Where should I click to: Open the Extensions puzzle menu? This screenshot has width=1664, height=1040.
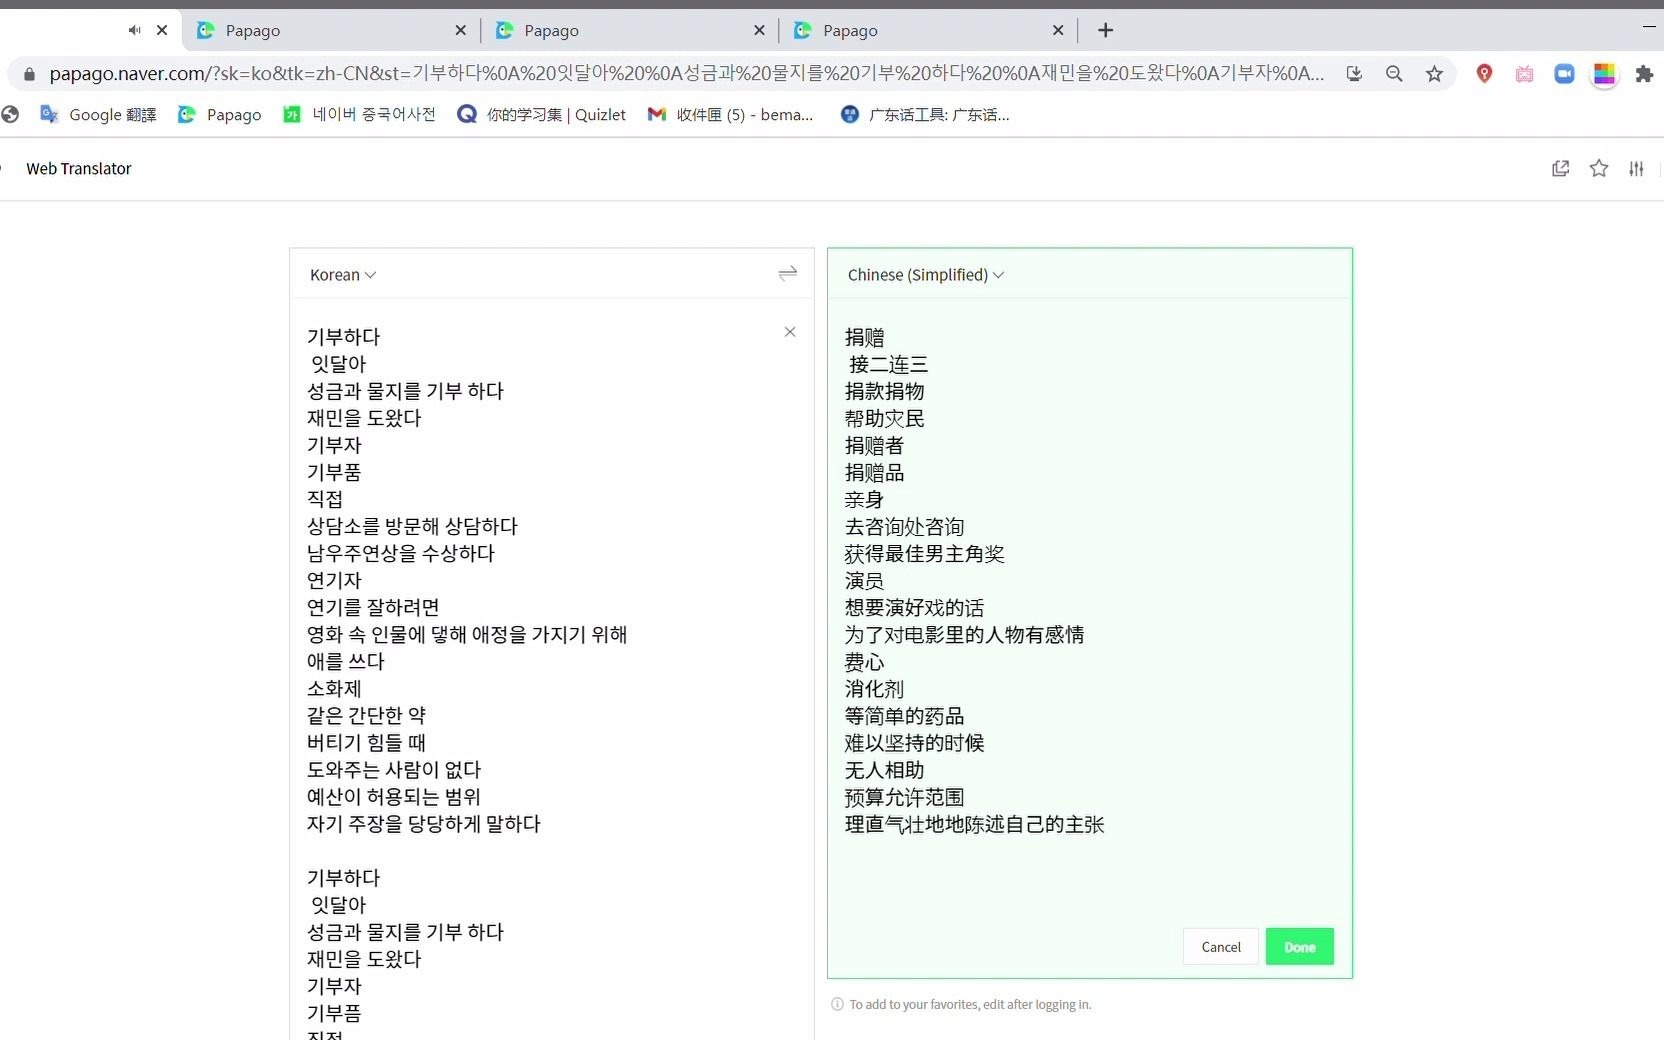(1644, 74)
